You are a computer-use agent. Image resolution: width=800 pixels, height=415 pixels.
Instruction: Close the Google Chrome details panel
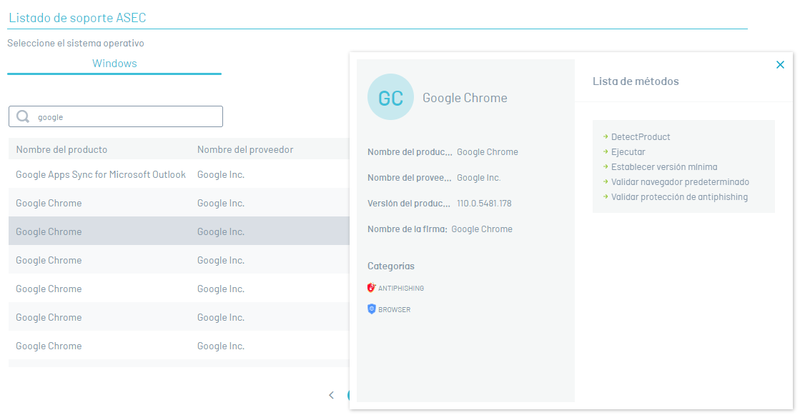[x=780, y=65]
